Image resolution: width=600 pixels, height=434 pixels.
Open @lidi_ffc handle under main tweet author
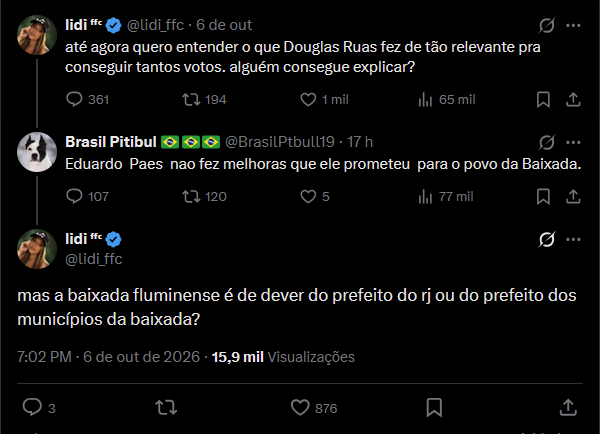point(94,259)
